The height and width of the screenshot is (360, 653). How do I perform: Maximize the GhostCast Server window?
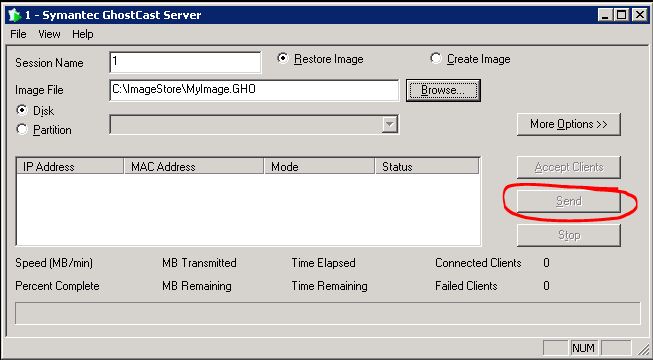[621, 15]
